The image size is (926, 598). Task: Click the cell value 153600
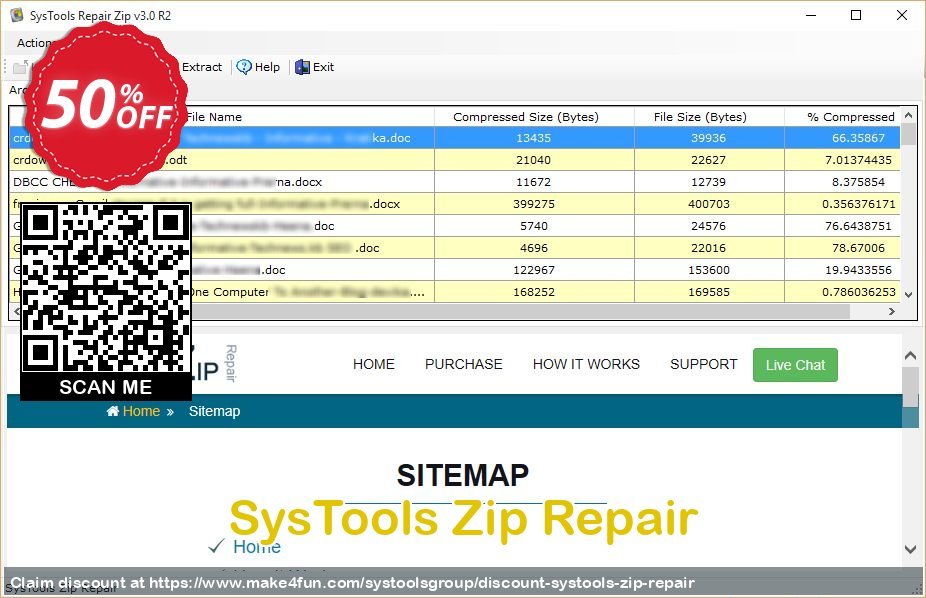coord(709,270)
